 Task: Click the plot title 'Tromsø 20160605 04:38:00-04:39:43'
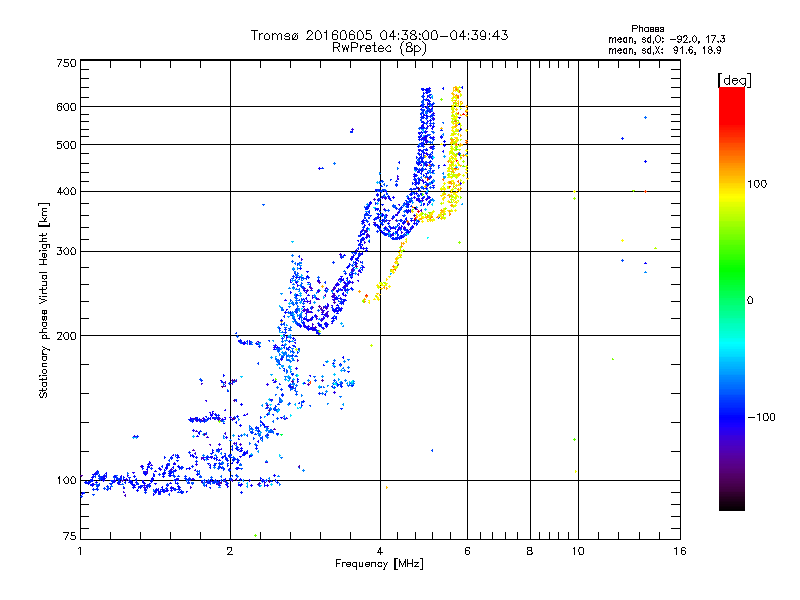379,35
